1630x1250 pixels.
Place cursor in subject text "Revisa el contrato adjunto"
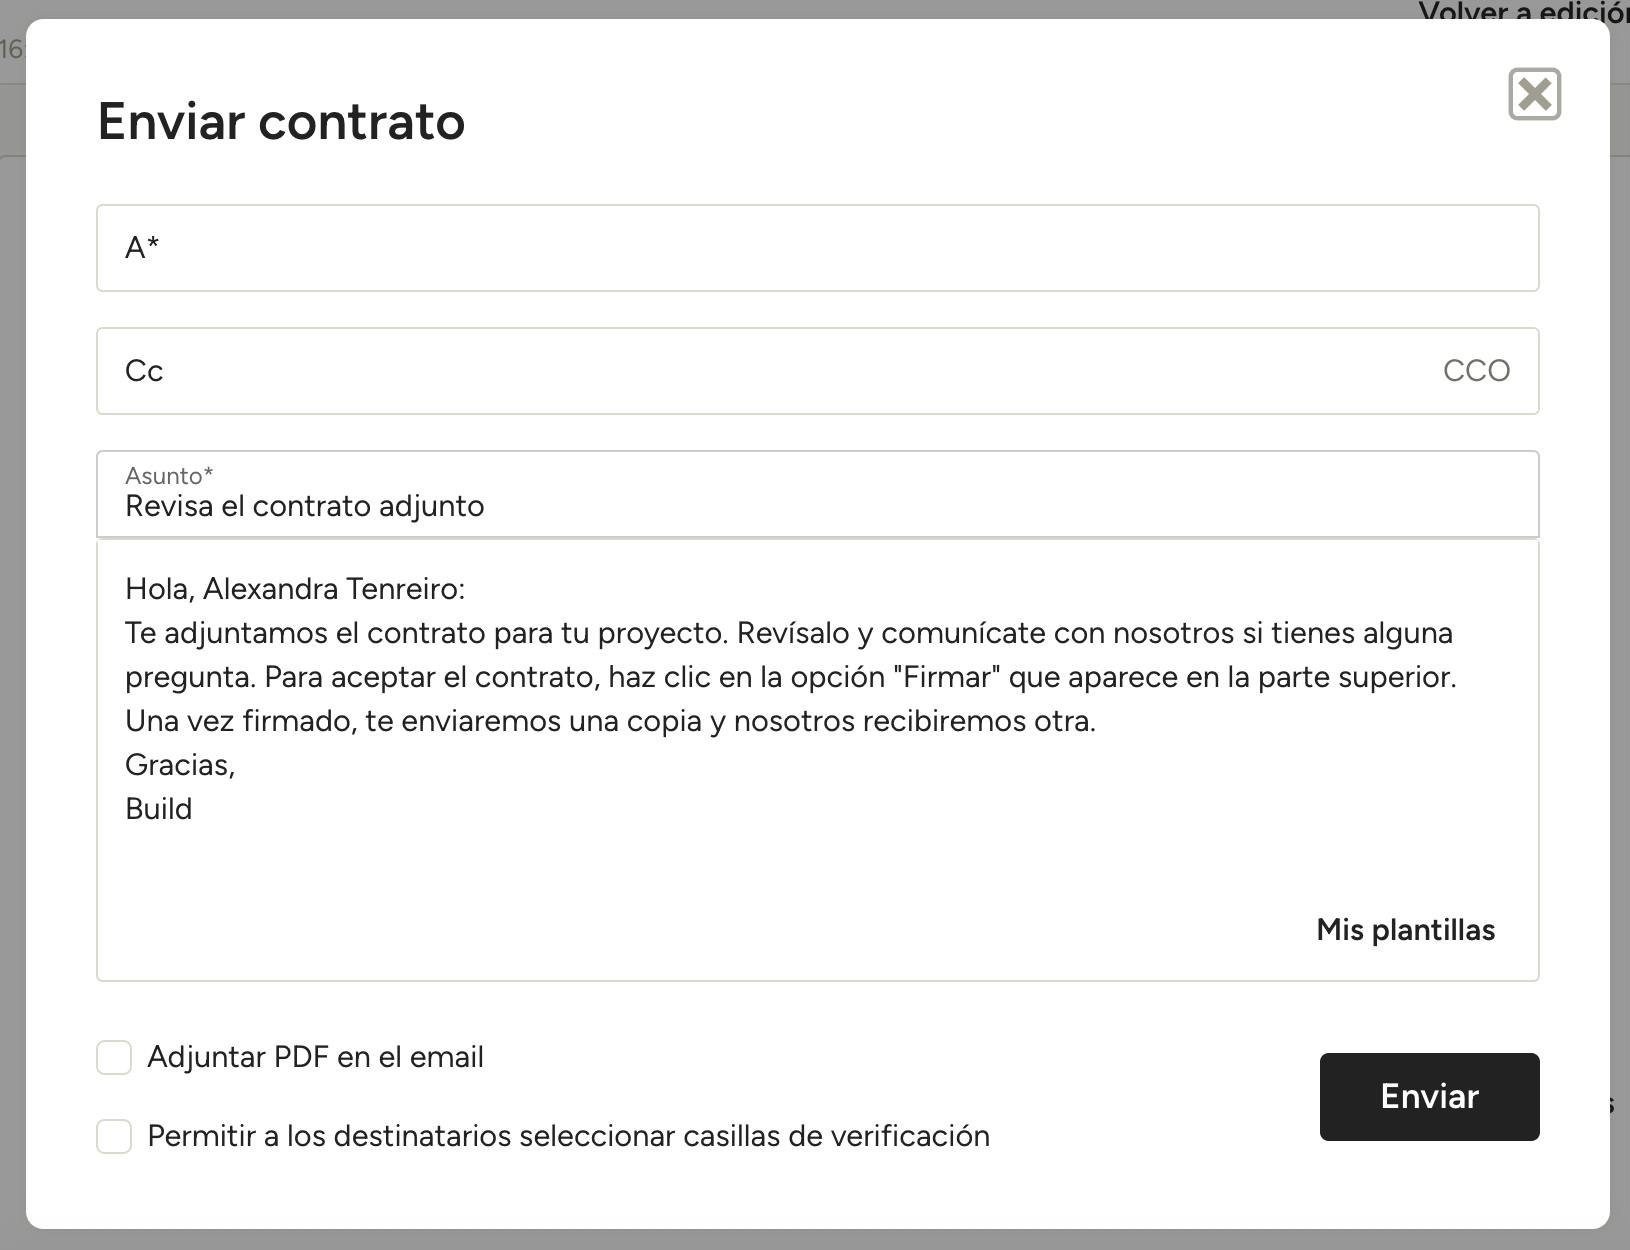(x=305, y=507)
